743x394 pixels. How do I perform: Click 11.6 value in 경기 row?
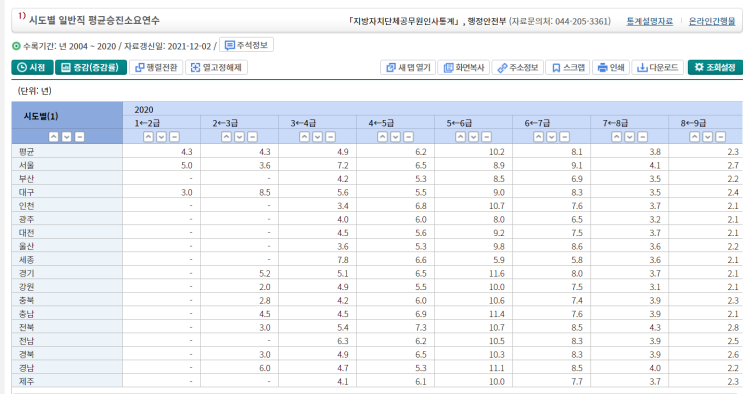tap(497, 274)
